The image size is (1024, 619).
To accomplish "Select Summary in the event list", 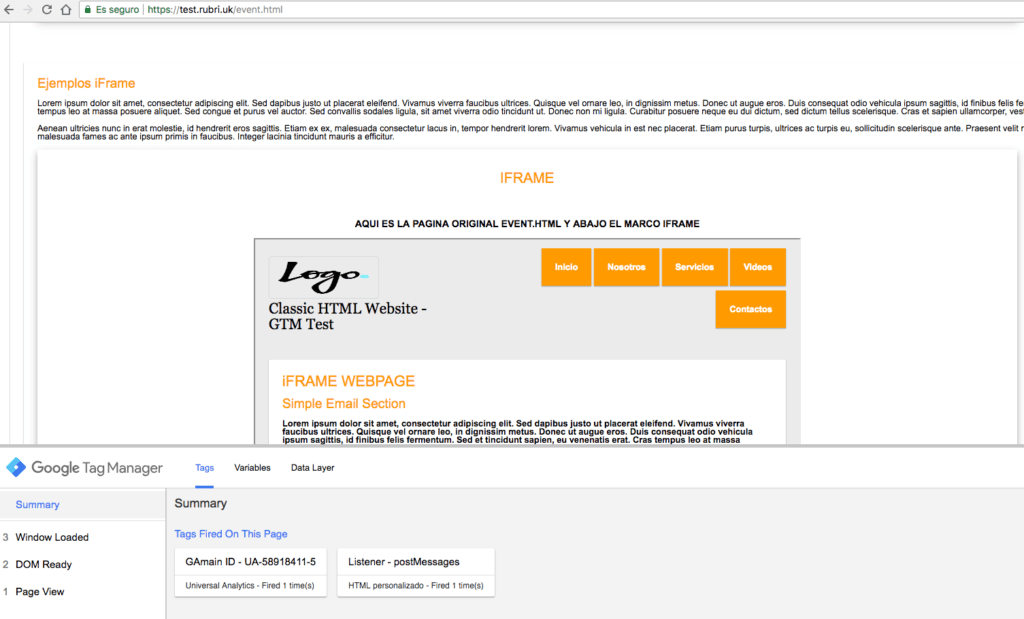I will click(38, 505).
